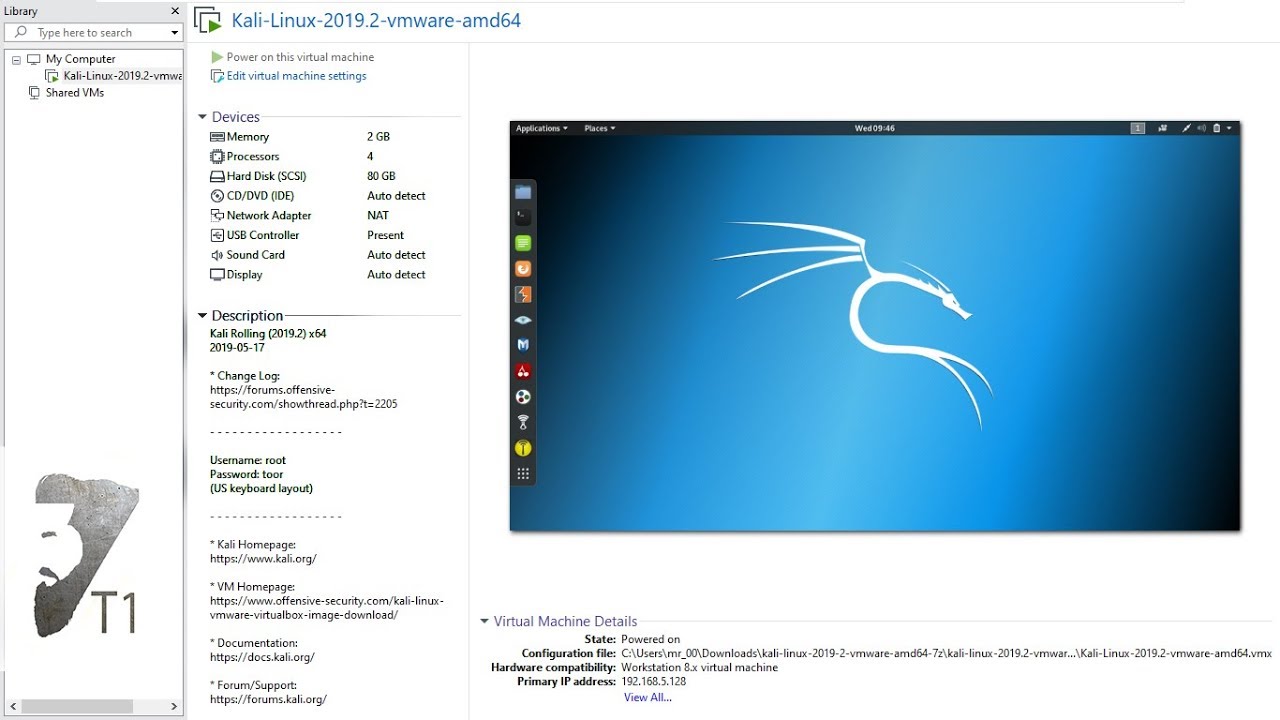
Task: Collapse the Devices section
Action: tap(202, 117)
